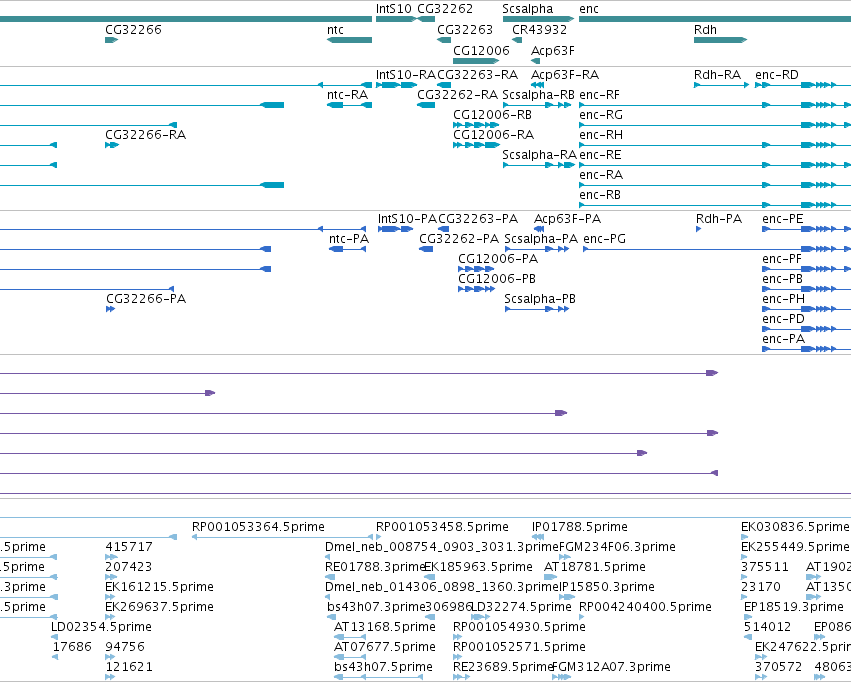Click the IntS10-PA protein label
The height and width of the screenshot is (682, 851).
pos(407,219)
